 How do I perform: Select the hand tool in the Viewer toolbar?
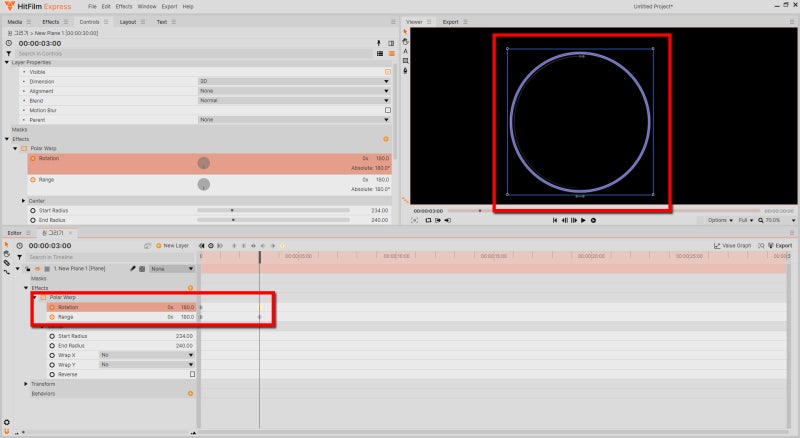(405, 41)
